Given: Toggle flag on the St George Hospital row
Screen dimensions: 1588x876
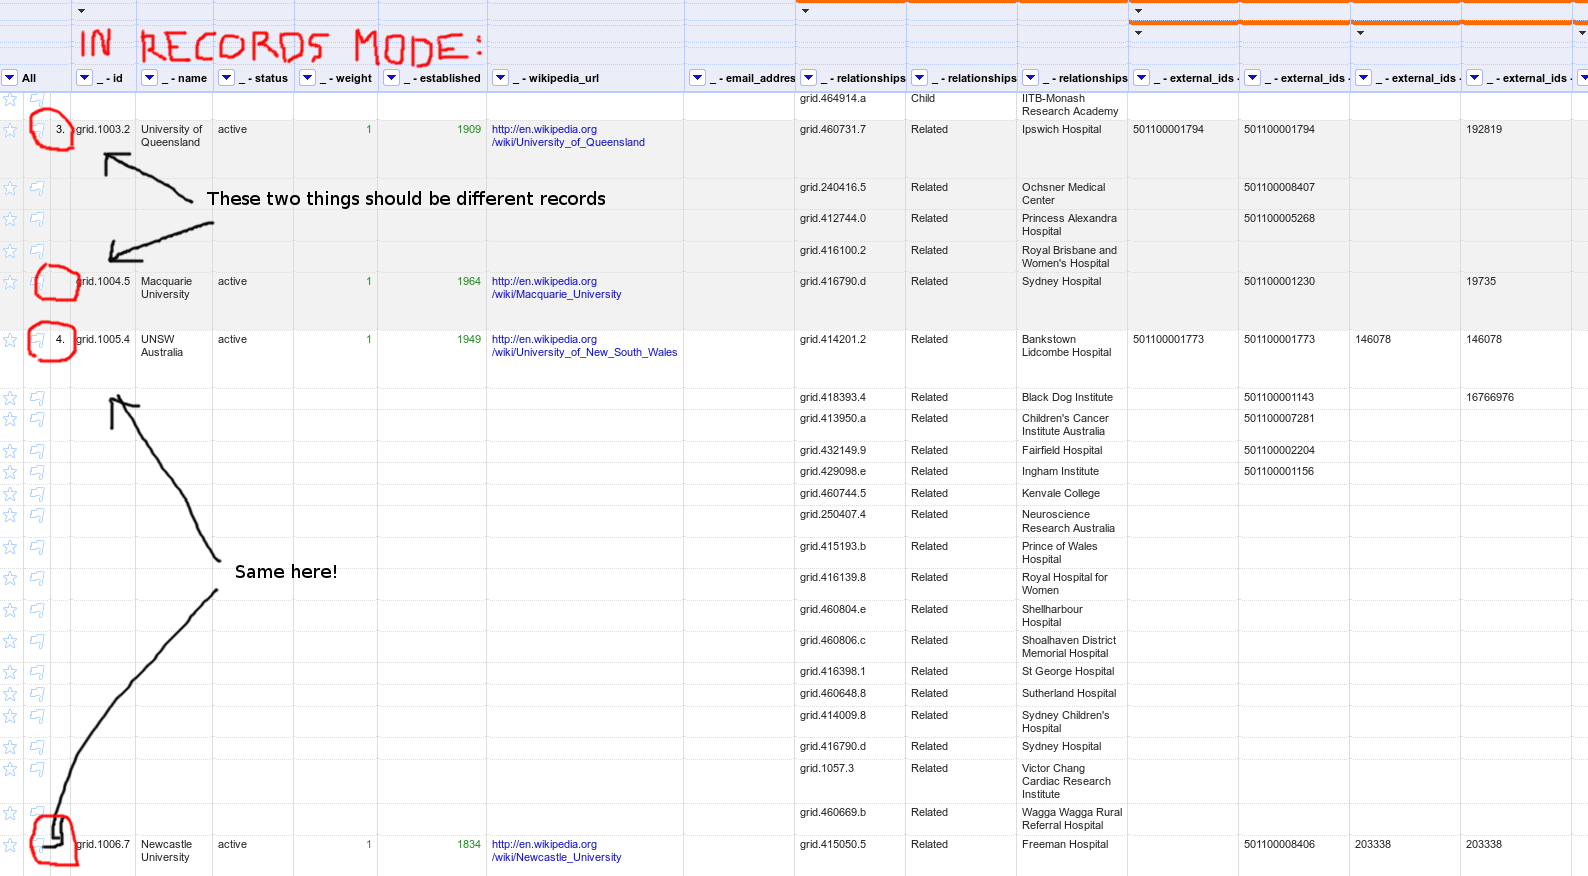Looking at the screenshot, I should [x=37, y=672].
